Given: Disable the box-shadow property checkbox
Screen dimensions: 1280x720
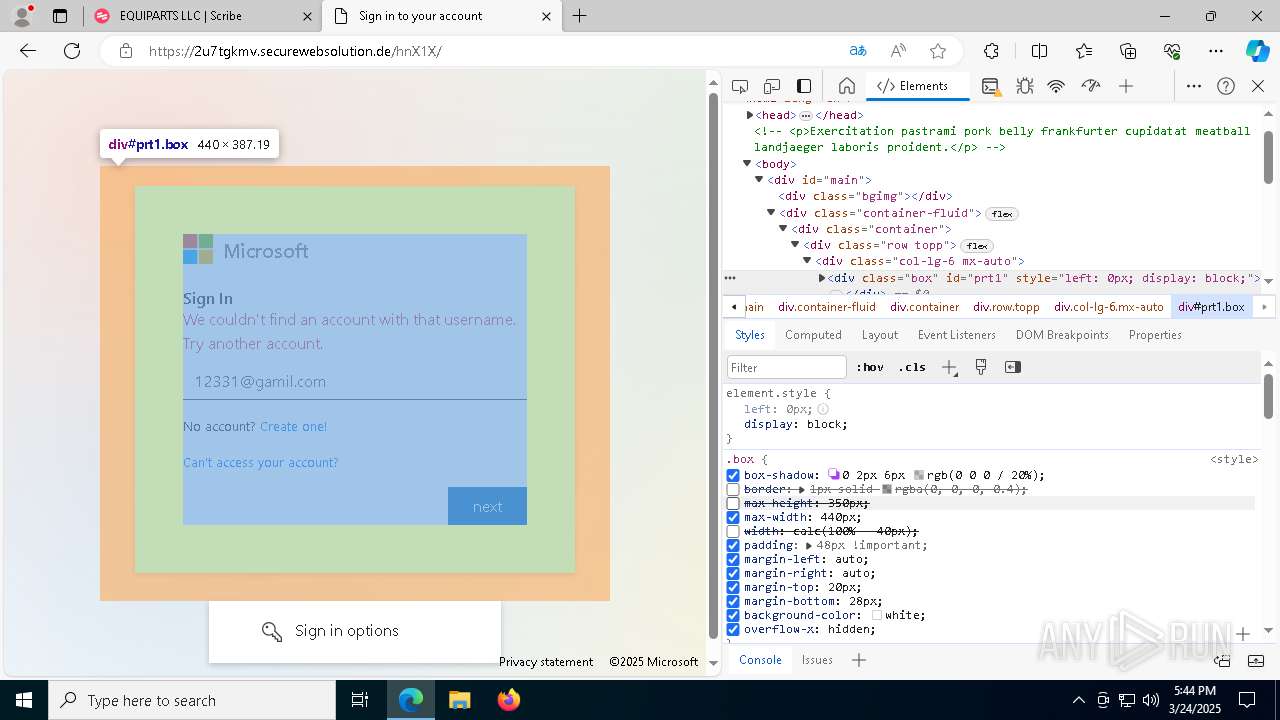Looking at the screenshot, I should coord(733,476).
